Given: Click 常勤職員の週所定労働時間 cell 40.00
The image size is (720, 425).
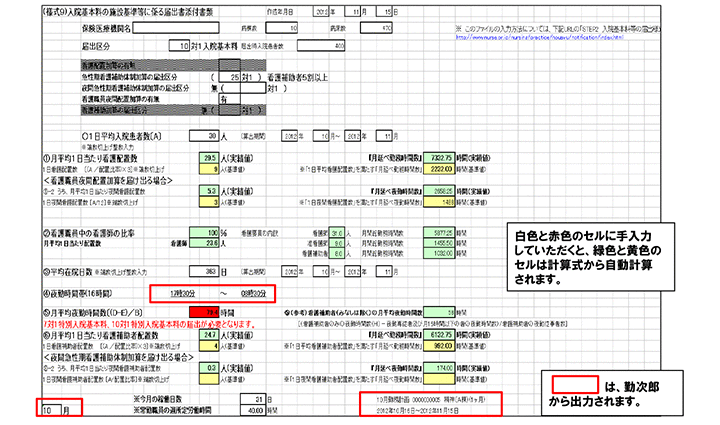Looking at the screenshot, I should tap(253, 410).
